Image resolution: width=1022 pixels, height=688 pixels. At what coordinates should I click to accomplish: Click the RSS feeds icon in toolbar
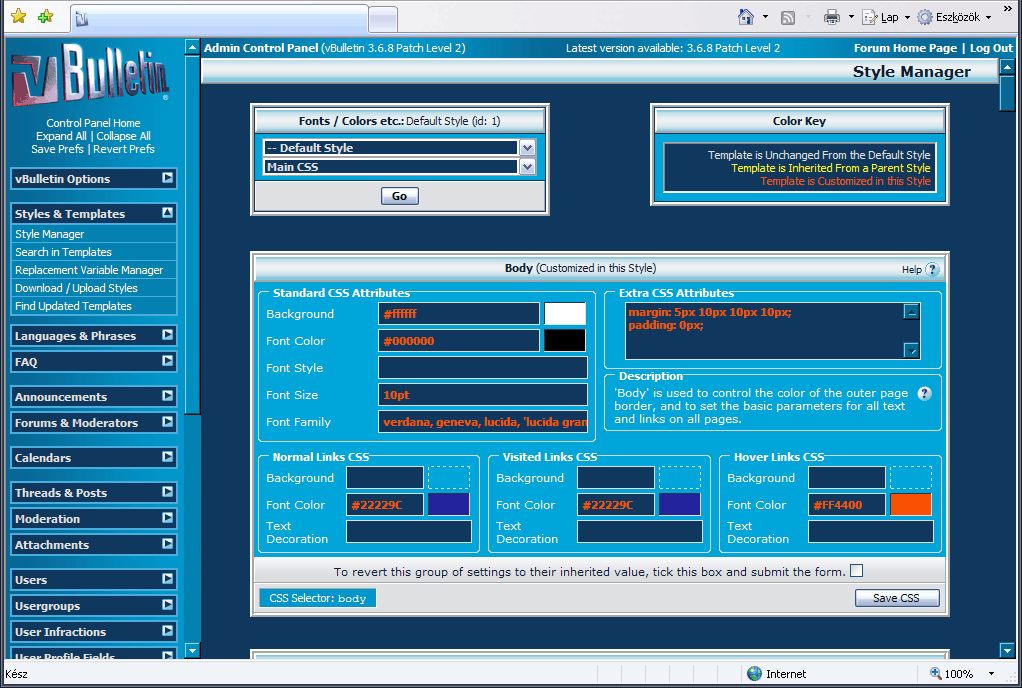788,17
